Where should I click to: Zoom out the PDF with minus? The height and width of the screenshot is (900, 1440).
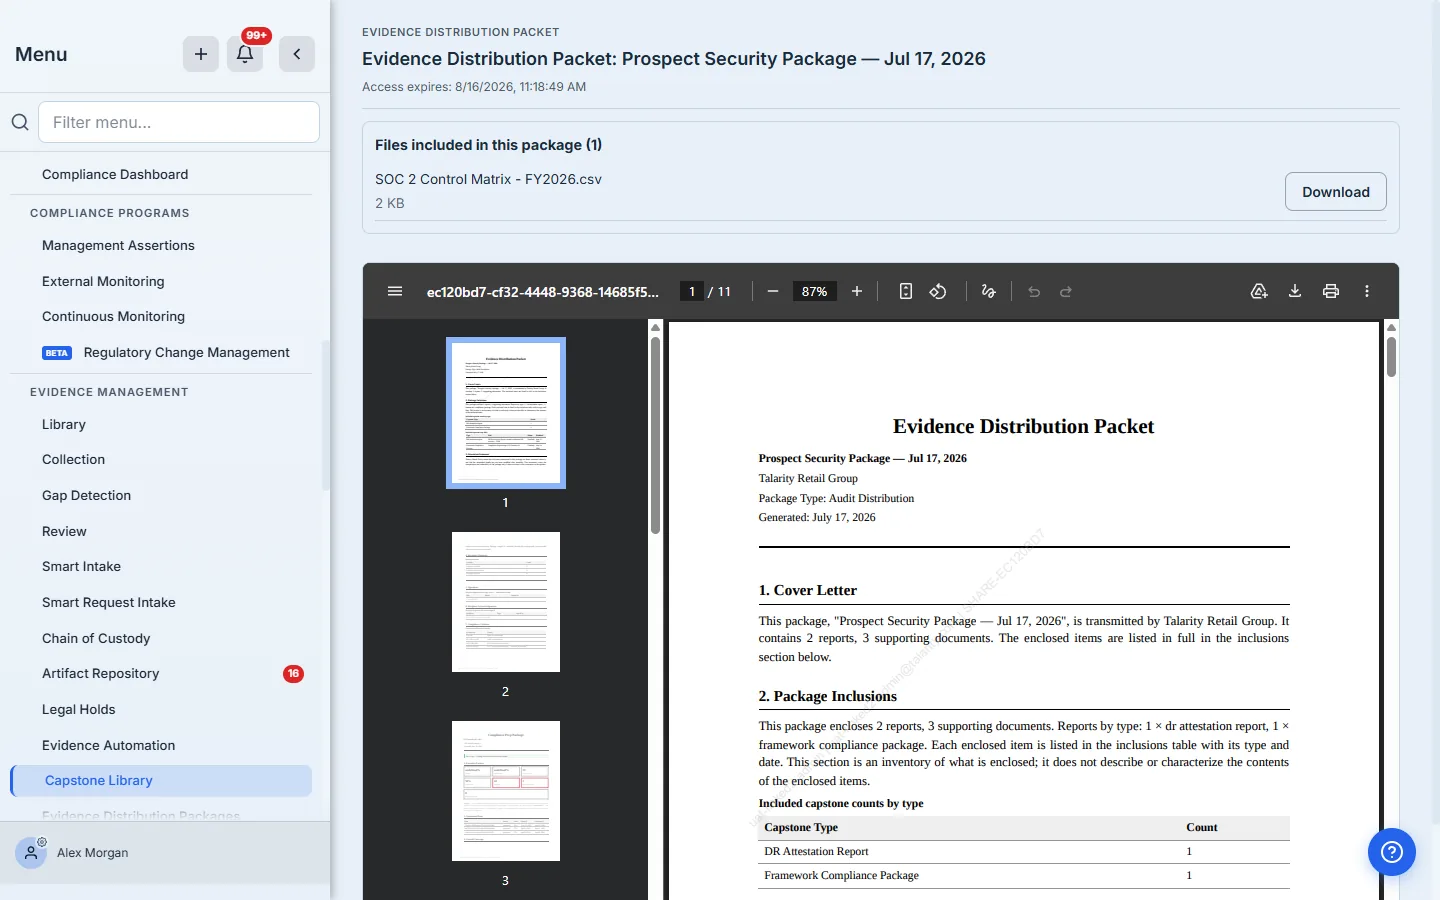tap(773, 291)
